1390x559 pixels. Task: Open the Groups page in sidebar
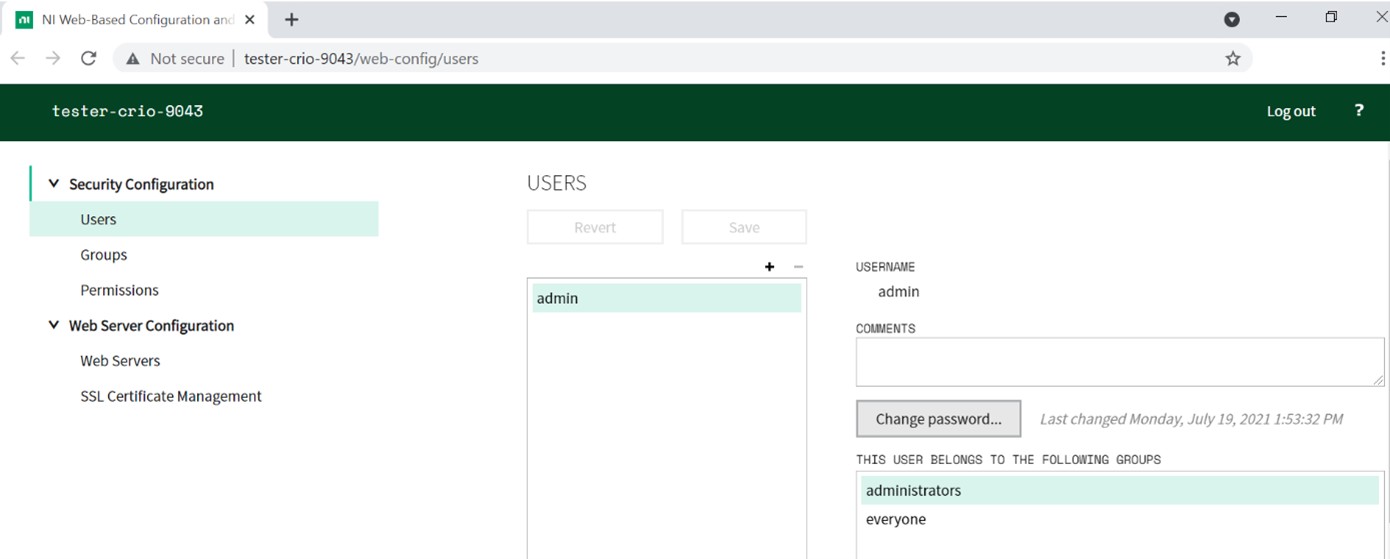pos(104,255)
